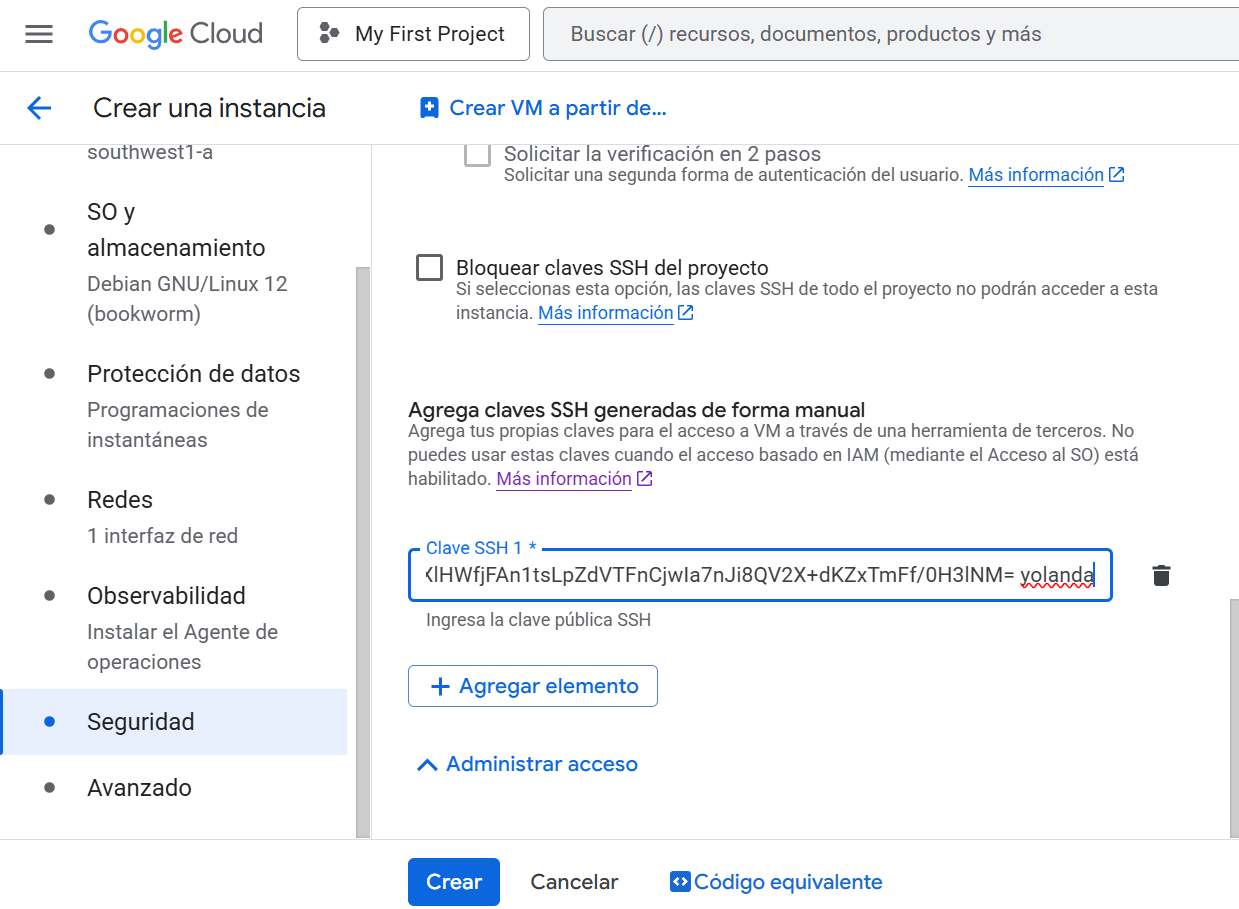Viewport: 1239px width, 909px height.
Task: Switch to the Avanzado section
Action: 139,788
